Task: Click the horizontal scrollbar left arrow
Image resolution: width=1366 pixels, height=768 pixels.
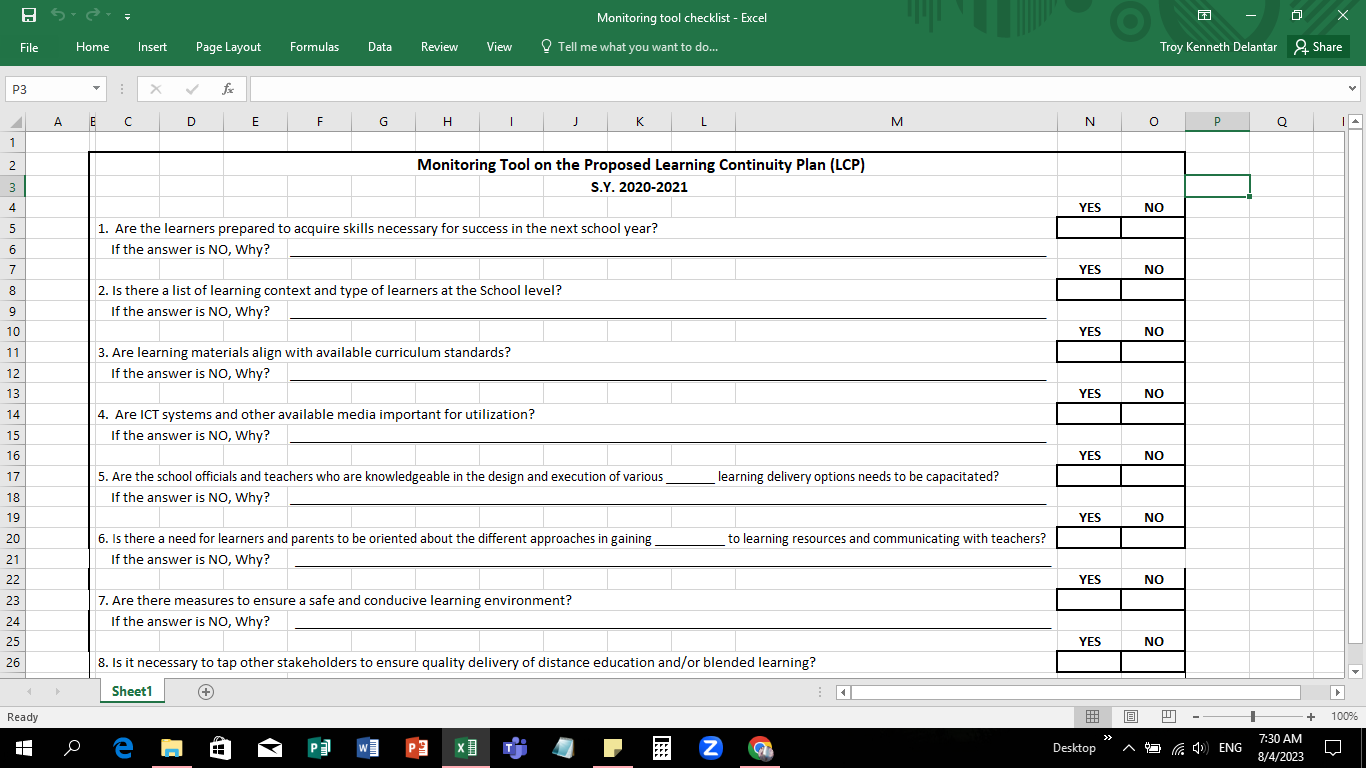Action: pos(843,691)
